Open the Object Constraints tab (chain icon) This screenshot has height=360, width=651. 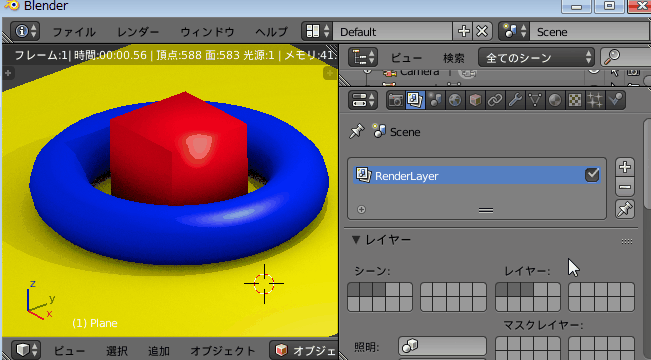pyautogui.click(x=495, y=100)
